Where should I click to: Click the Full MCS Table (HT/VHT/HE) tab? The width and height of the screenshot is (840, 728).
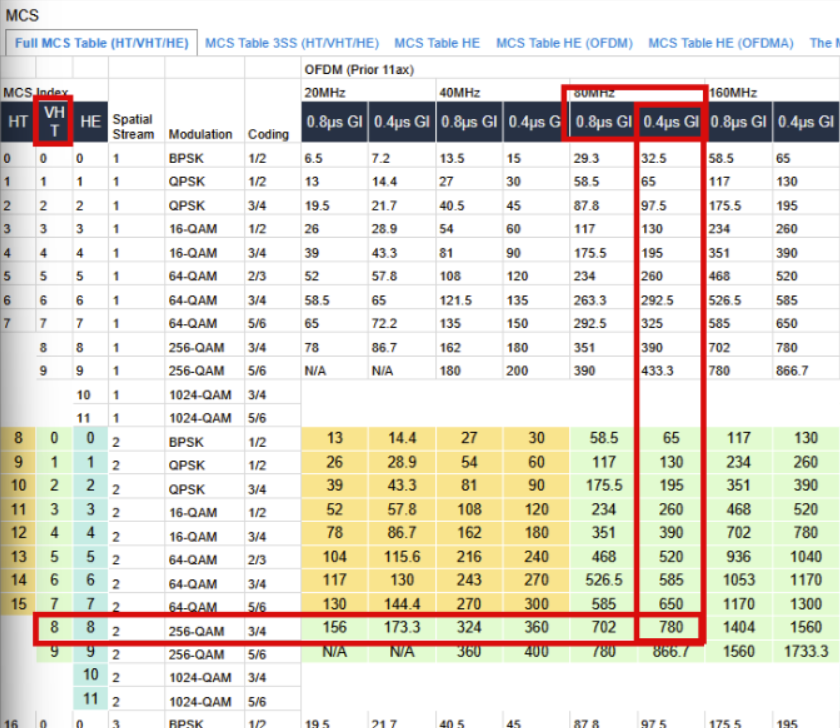[99, 44]
